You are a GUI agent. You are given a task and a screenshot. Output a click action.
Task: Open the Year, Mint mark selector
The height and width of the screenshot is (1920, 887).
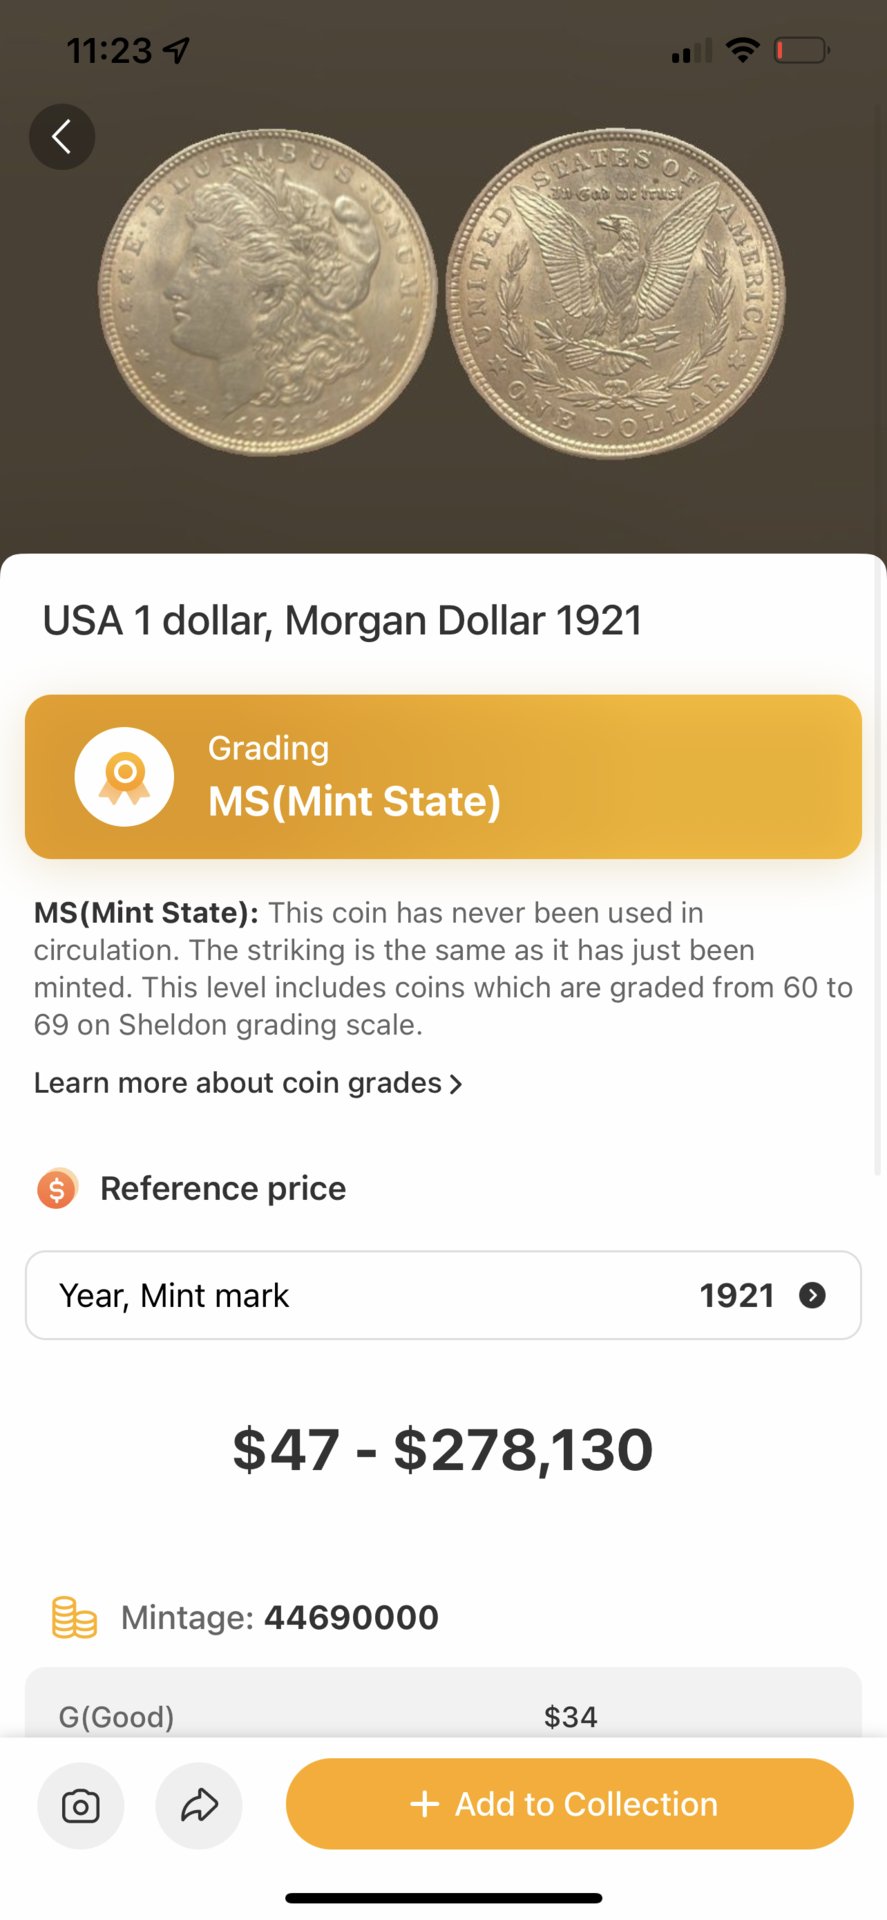pos(443,1295)
